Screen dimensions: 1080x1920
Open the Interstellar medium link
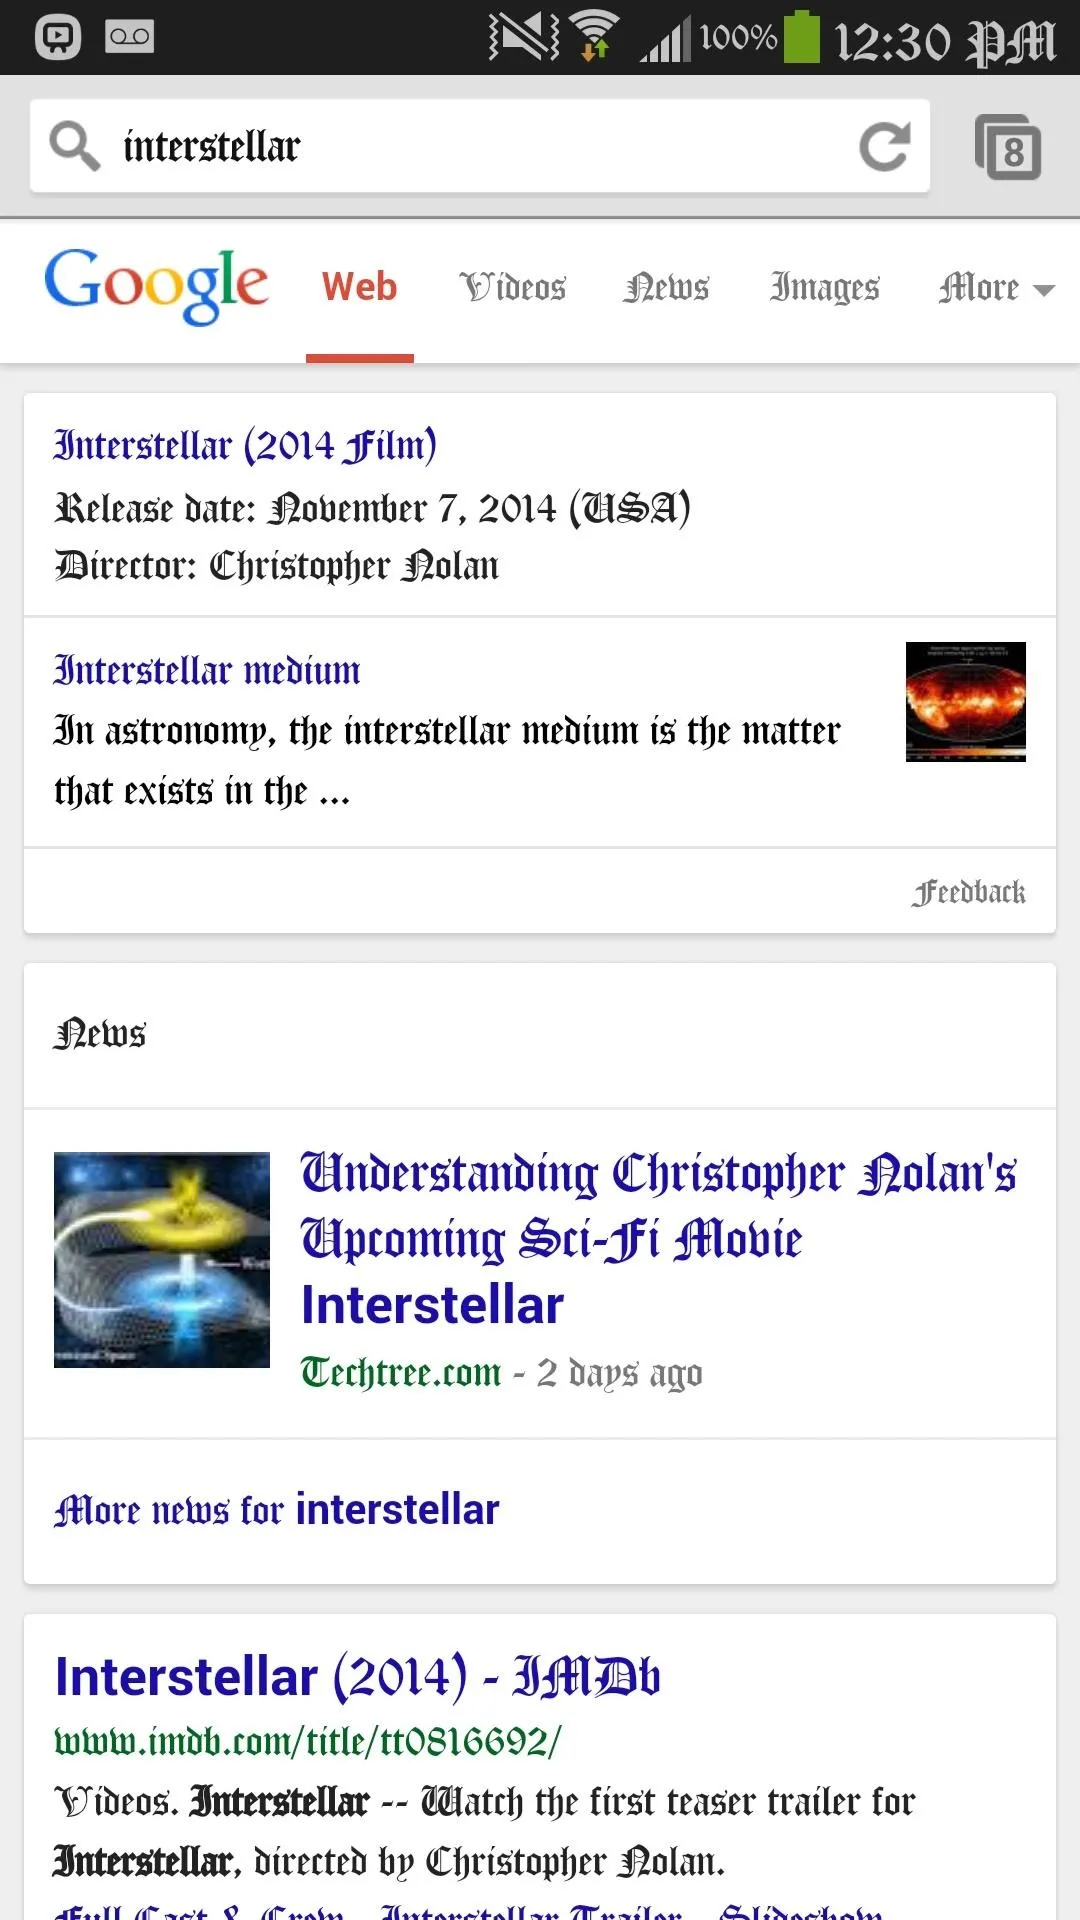pos(207,670)
